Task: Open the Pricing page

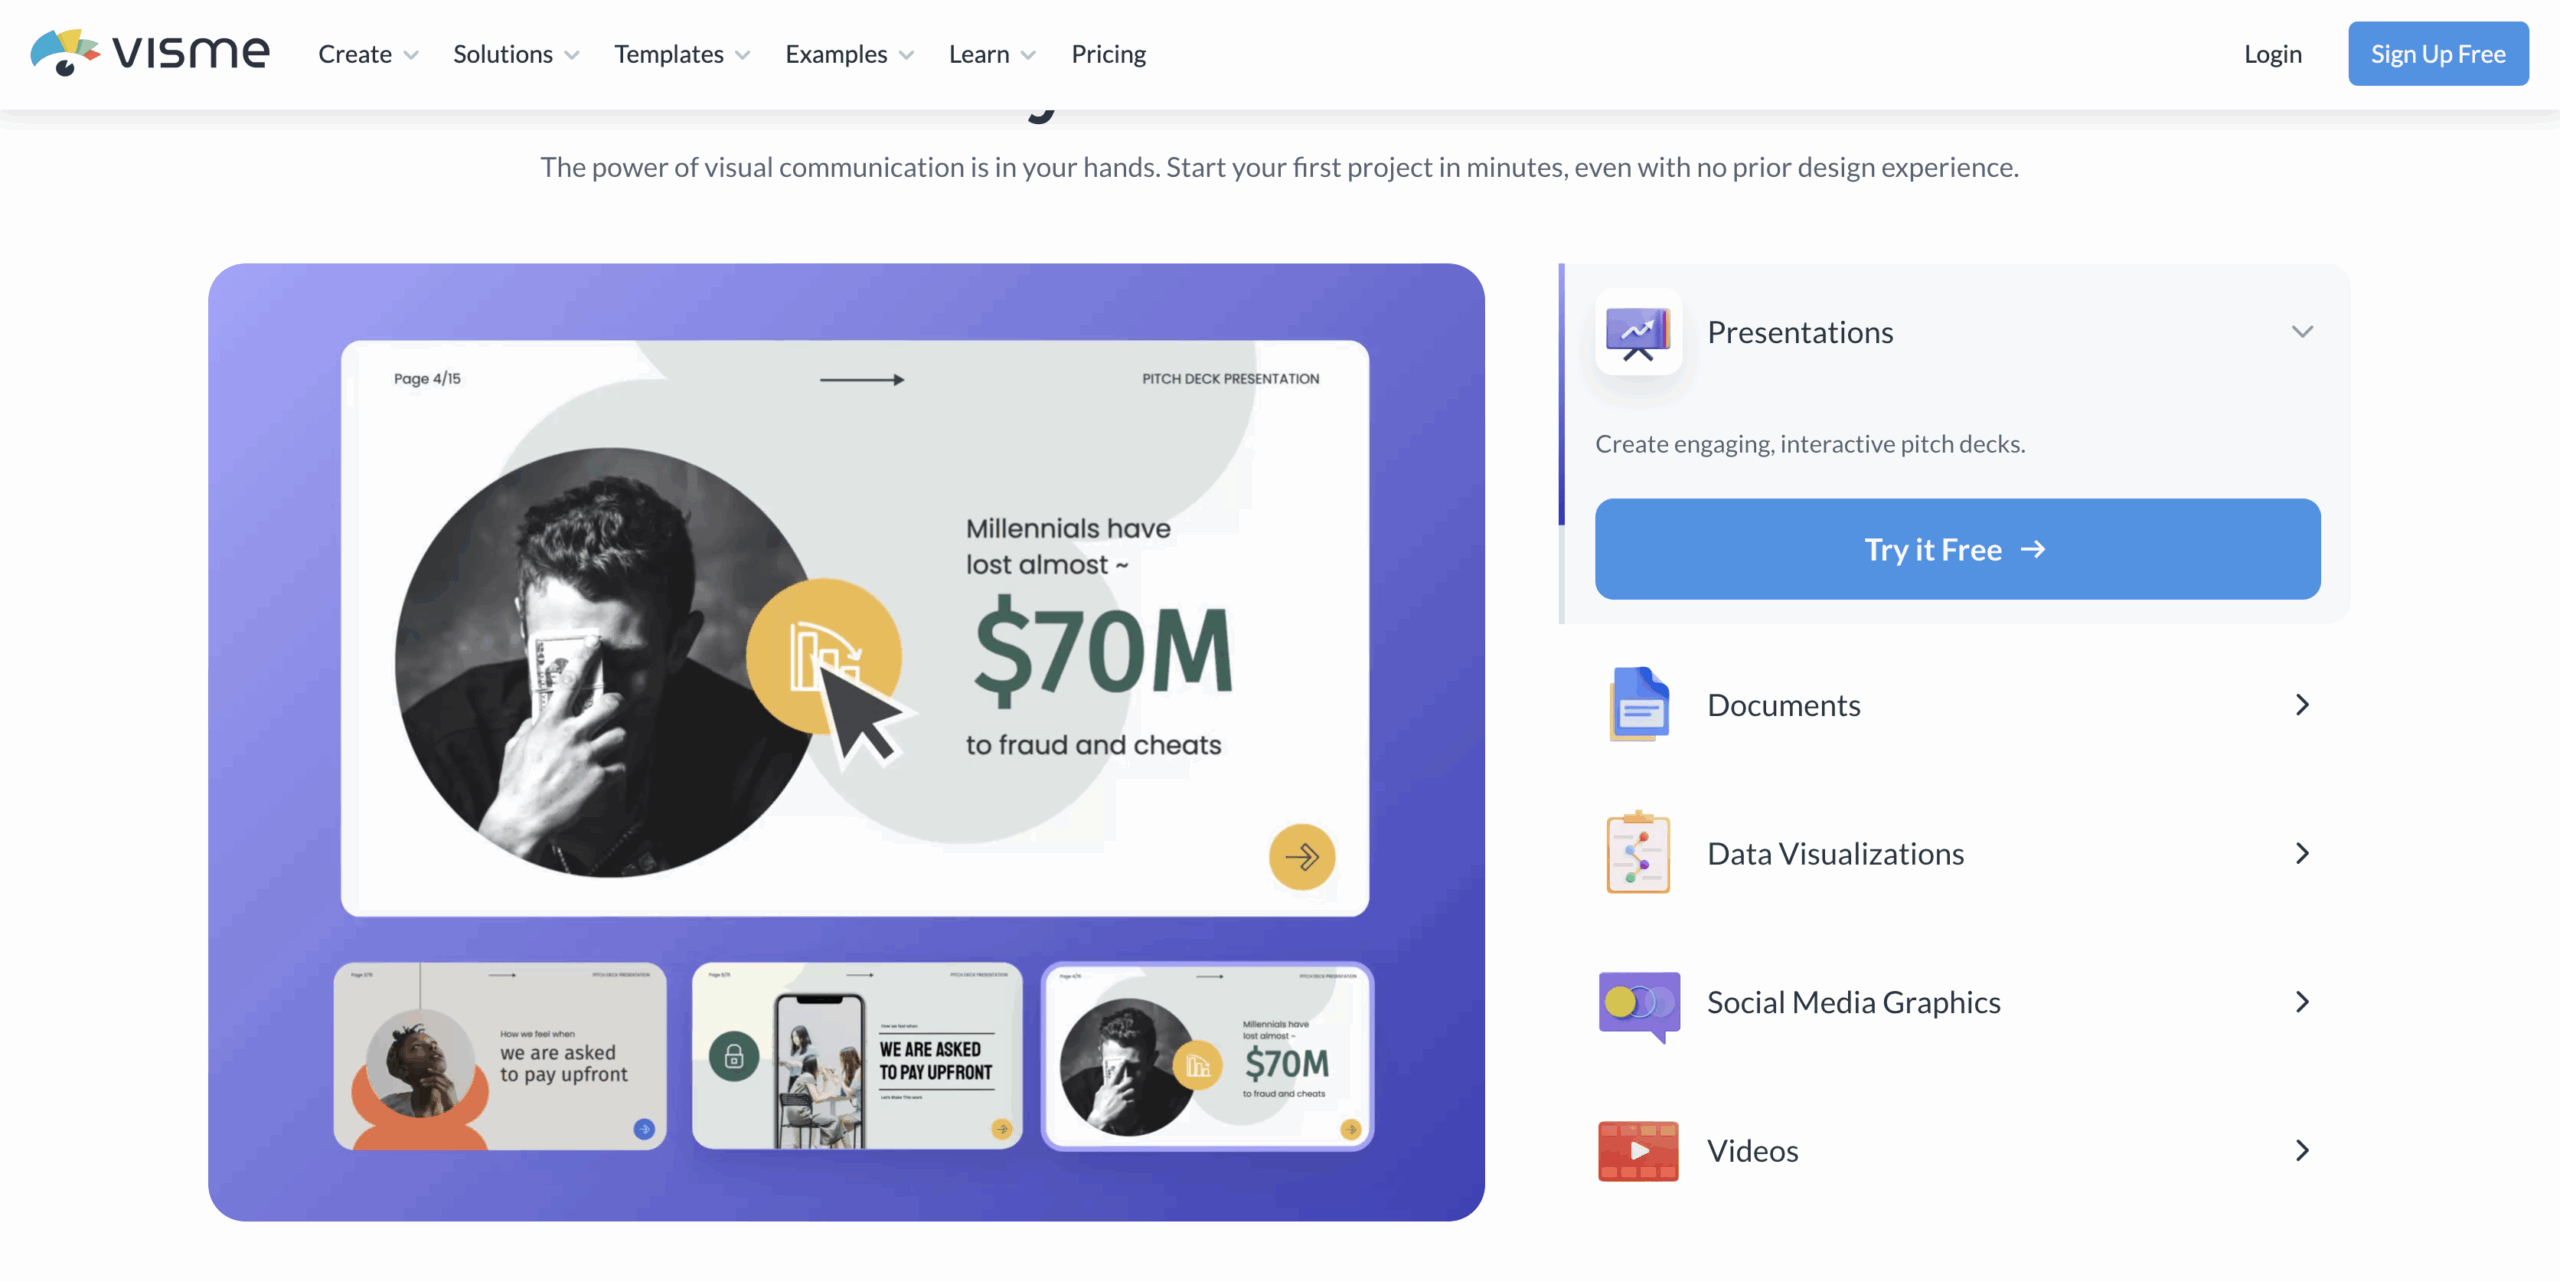Action: (1108, 54)
